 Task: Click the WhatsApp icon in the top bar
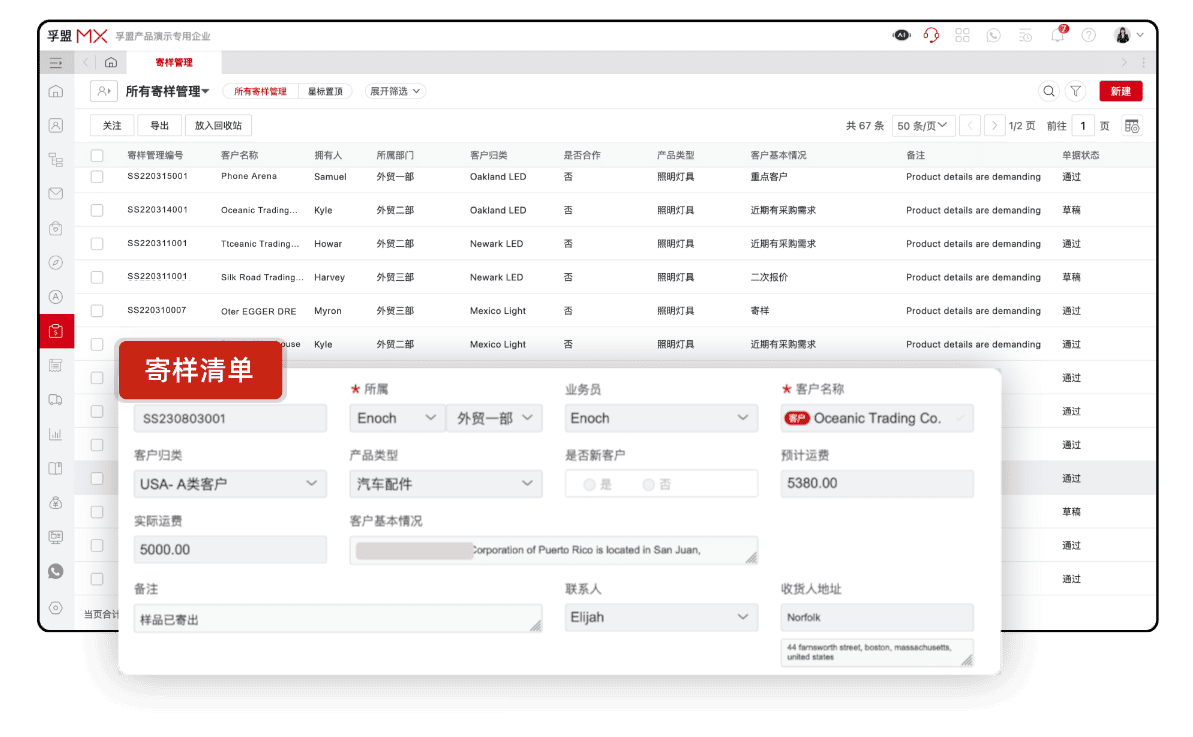point(994,35)
